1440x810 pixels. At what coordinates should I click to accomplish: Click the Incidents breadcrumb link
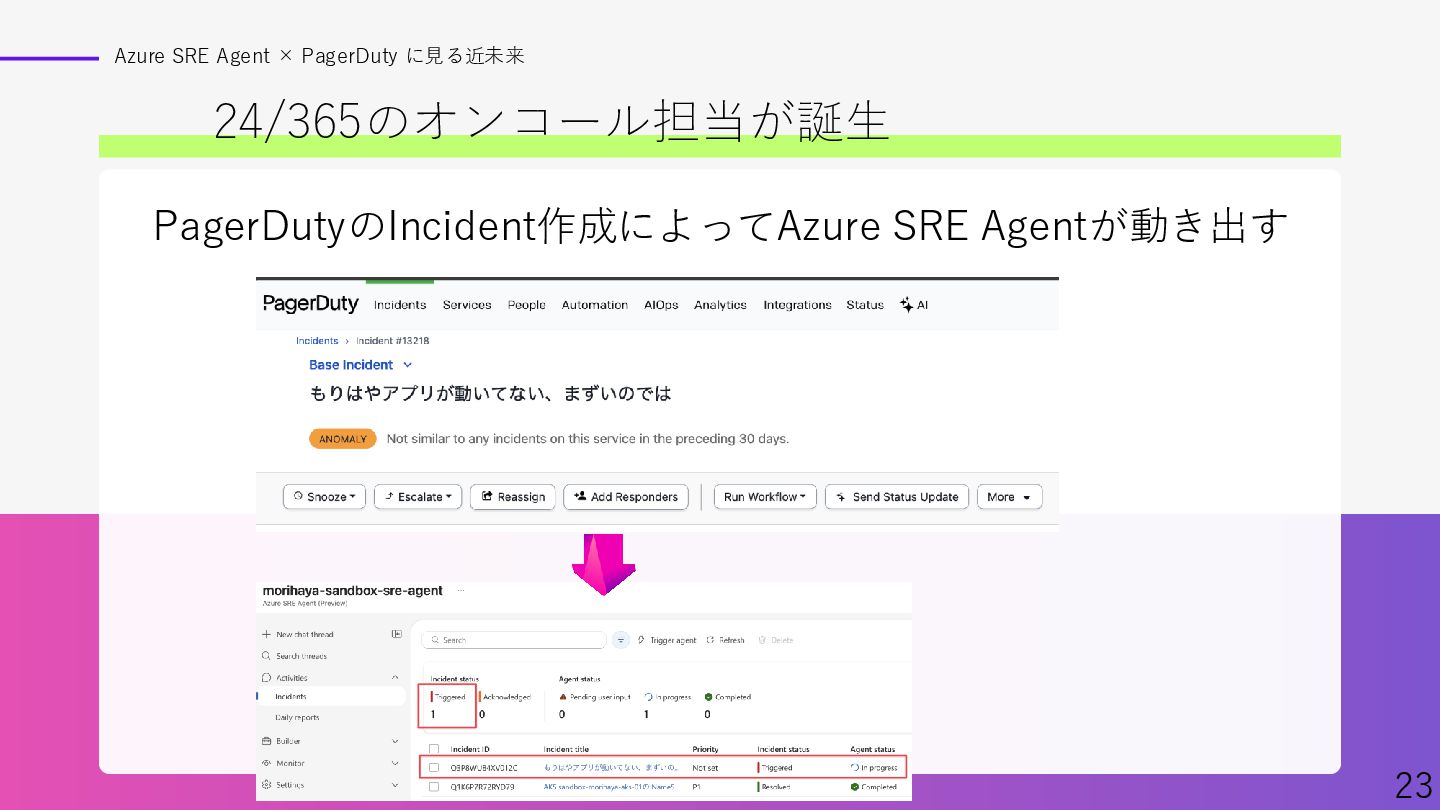click(317, 341)
